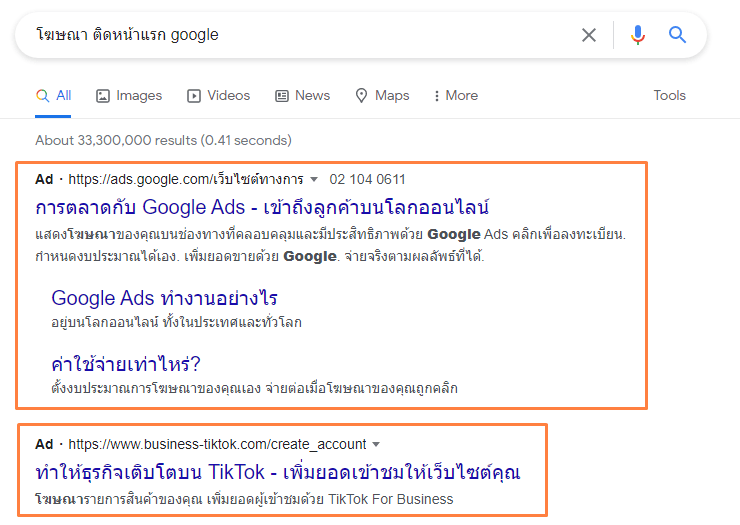Image resolution: width=740 pixels, height=525 pixels.
Task: Click the three-dot icon beside More
Action: 437,96
